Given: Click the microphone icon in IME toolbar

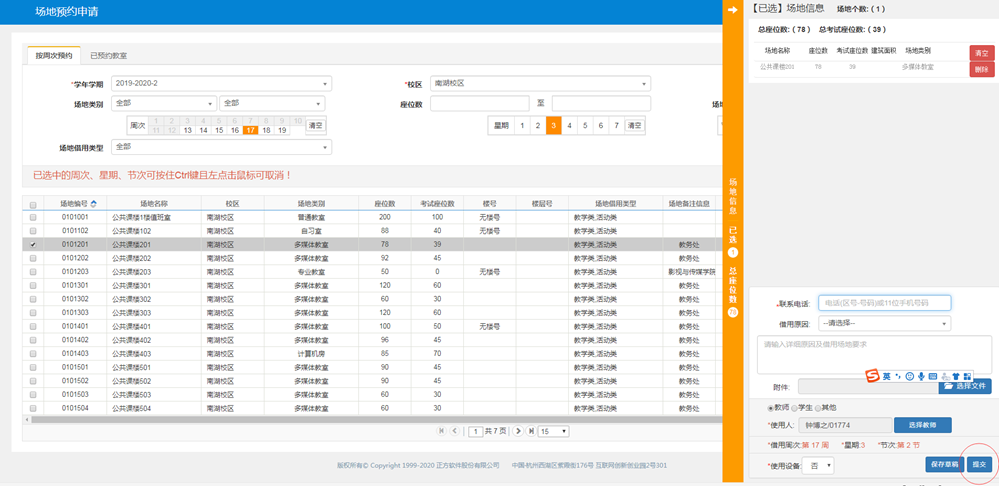Looking at the screenshot, I should [x=921, y=376].
